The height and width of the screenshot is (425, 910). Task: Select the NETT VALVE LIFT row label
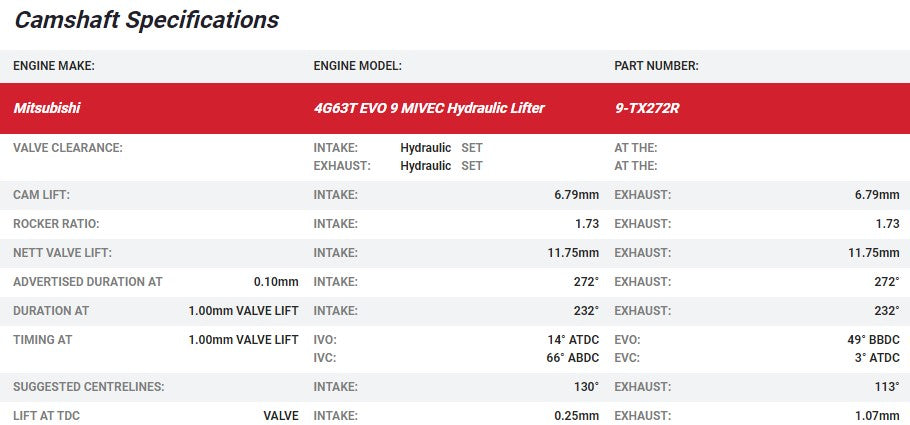62,253
